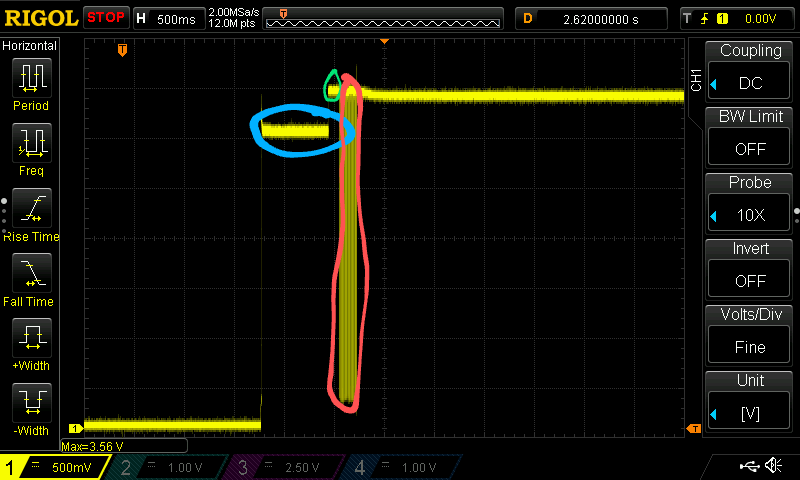This screenshot has height=480, width=800.
Task: Click the orange trigger position marker
Action: (x=122, y=48)
